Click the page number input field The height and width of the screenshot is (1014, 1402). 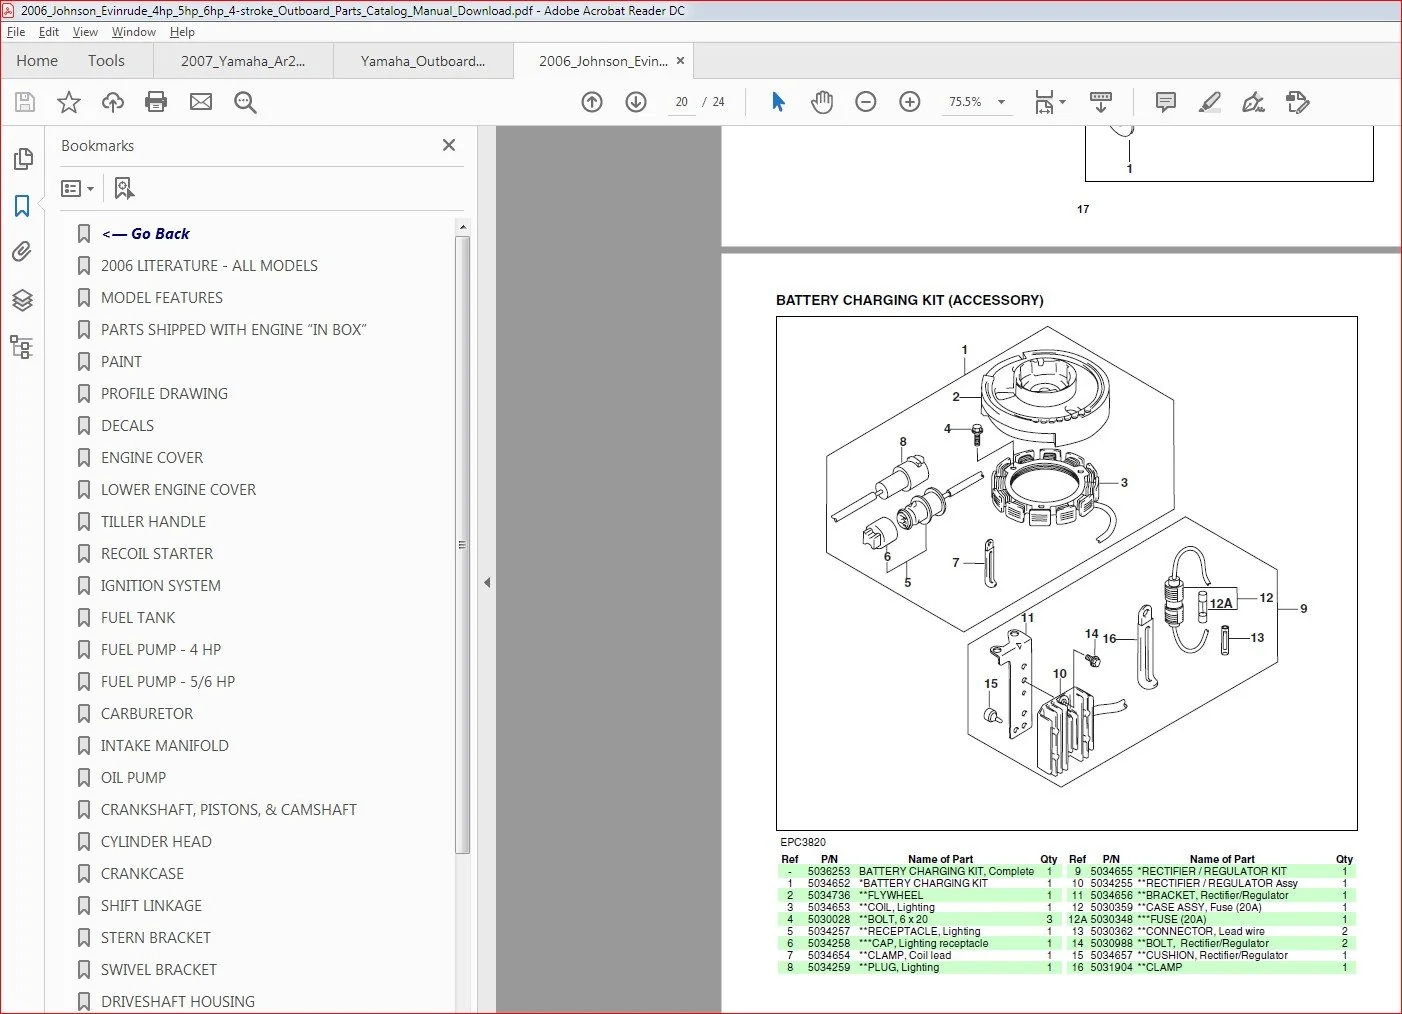[682, 102]
